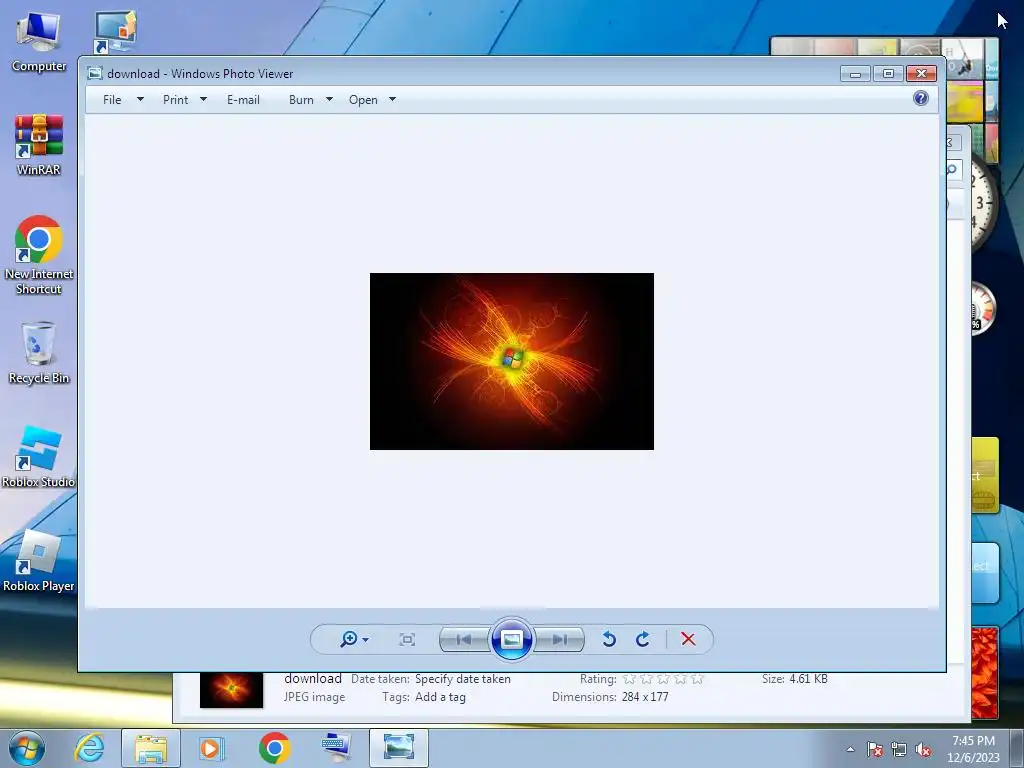Click the Photo Viewer taskbar button

pyautogui.click(x=399, y=748)
